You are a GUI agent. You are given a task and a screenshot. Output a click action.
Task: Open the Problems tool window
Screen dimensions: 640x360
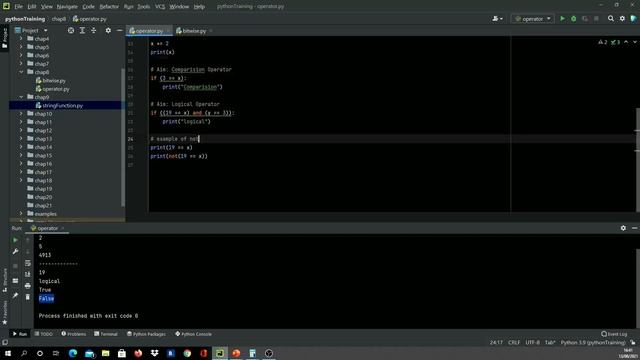coord(73,334)
